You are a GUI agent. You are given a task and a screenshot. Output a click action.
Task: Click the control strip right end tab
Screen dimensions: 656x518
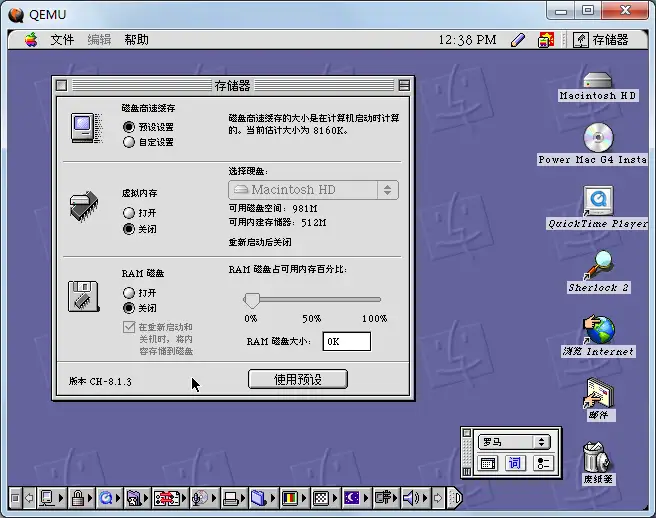coord(455,498)
